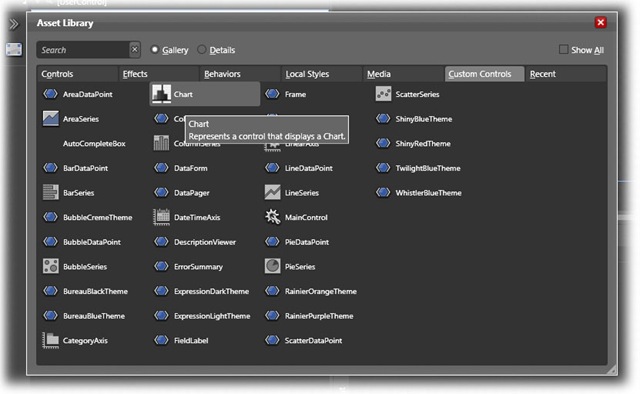640x394 pixels.
Task: Select the DataForm icon
Action: (161, 168)
